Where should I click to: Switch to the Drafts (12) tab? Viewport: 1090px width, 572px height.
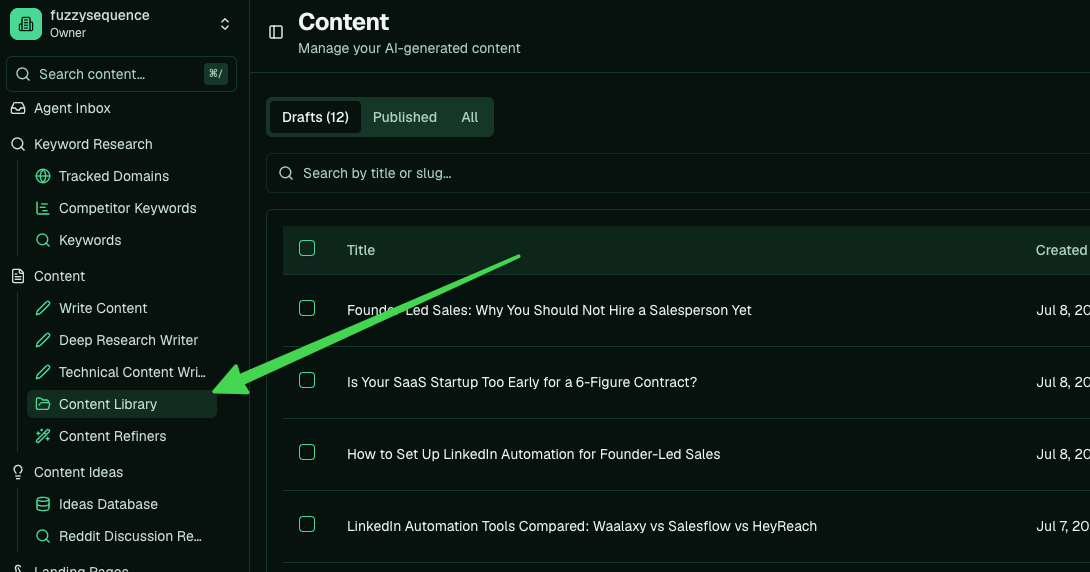pyautogui.click(x=315, y=117)
